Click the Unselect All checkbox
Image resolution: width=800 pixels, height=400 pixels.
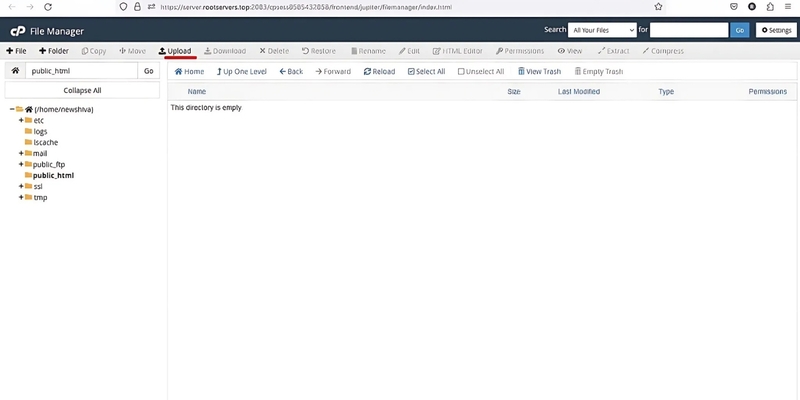coord(481,72)
